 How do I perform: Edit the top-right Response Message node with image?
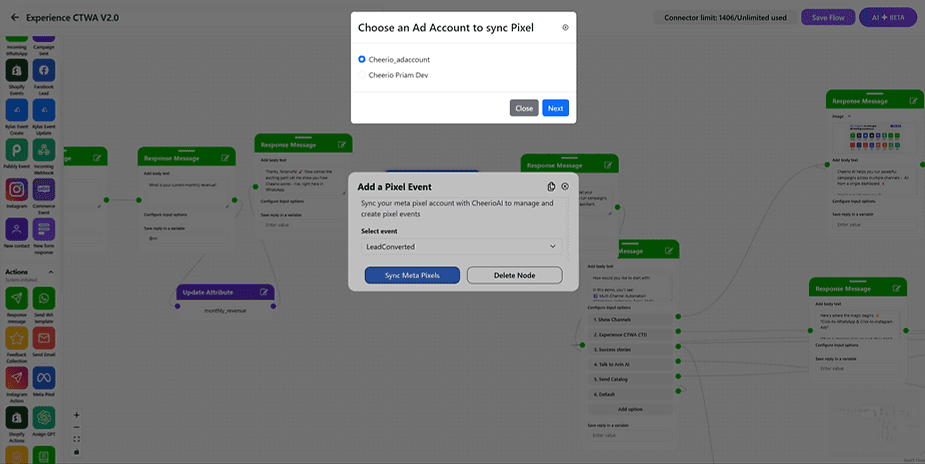(x=914, y=101)
